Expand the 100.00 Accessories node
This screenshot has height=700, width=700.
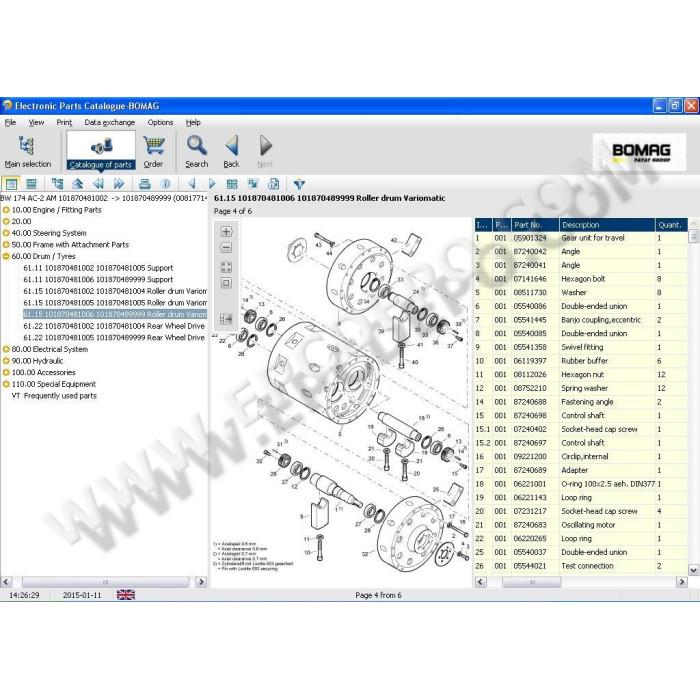(6, 372)
